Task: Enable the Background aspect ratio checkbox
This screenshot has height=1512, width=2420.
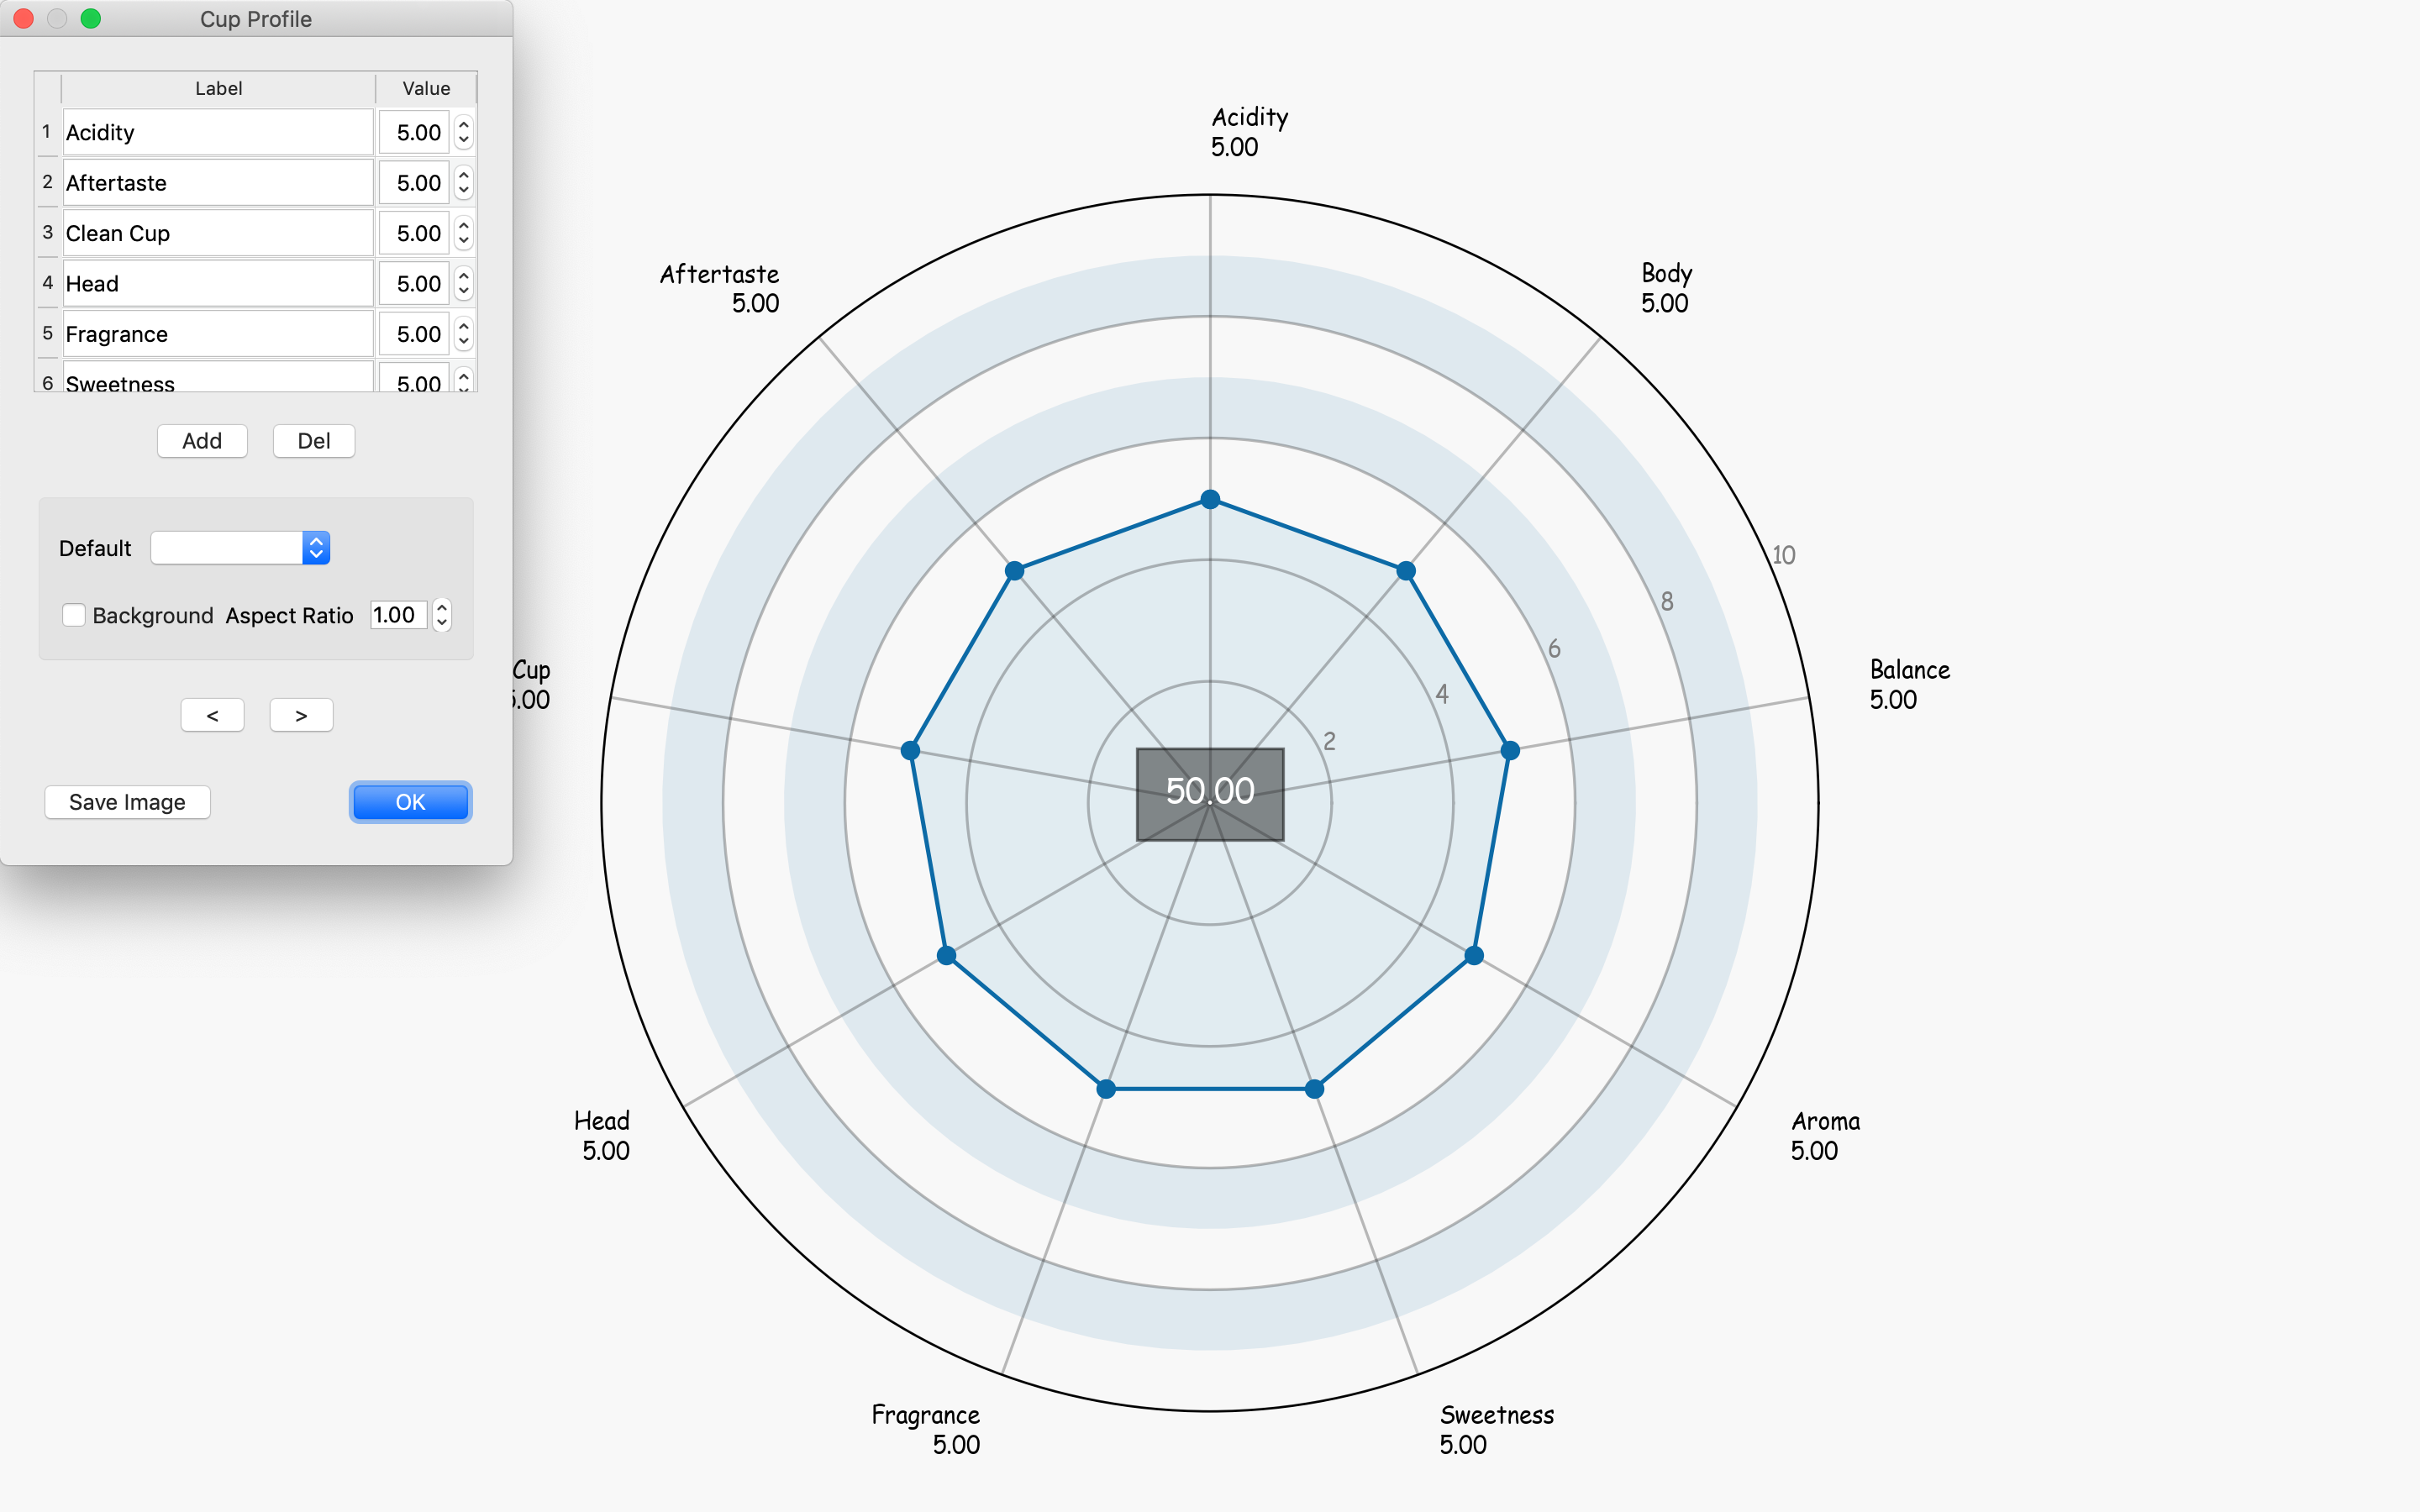Action: (73, 615)
